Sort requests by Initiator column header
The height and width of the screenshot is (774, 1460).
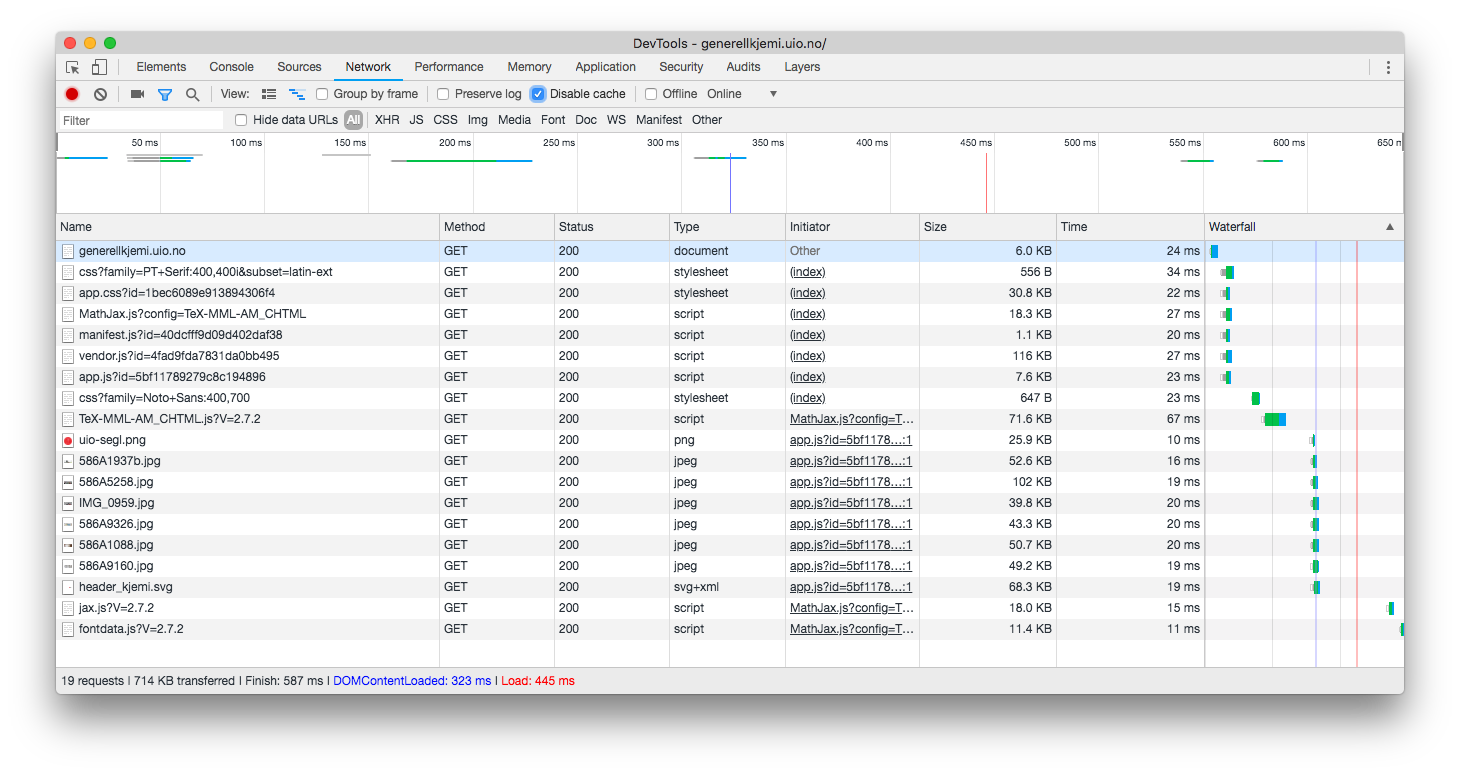[853, 227]
